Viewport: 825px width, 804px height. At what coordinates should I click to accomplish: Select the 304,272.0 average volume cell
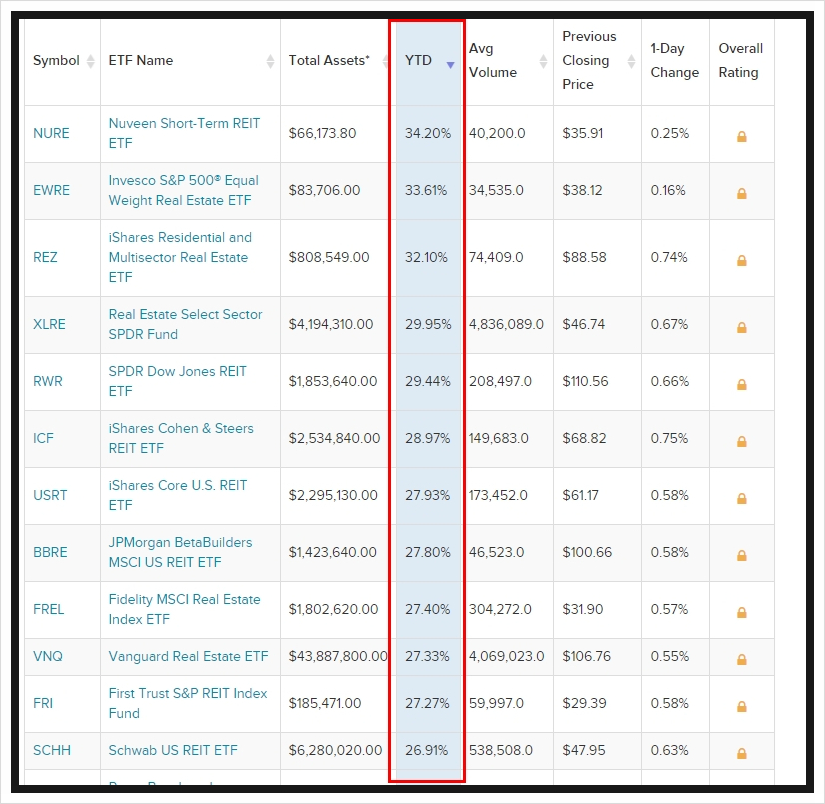pyautogui.click(x=500, y=609)
